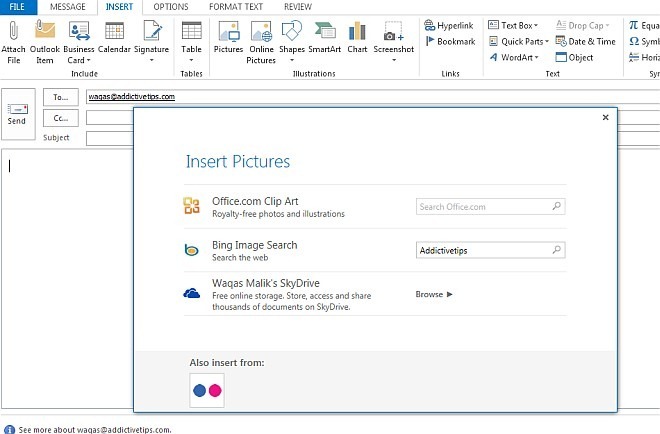660x434 pixels.
Task: Open the Text Box dropdown
Action: pyautogui.click(x=536, y=26)
